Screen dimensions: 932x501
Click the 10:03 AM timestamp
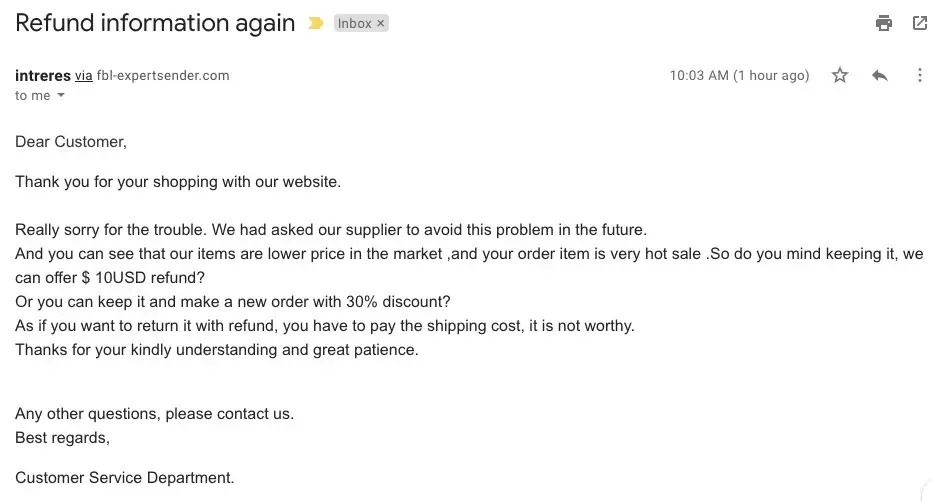739,75
